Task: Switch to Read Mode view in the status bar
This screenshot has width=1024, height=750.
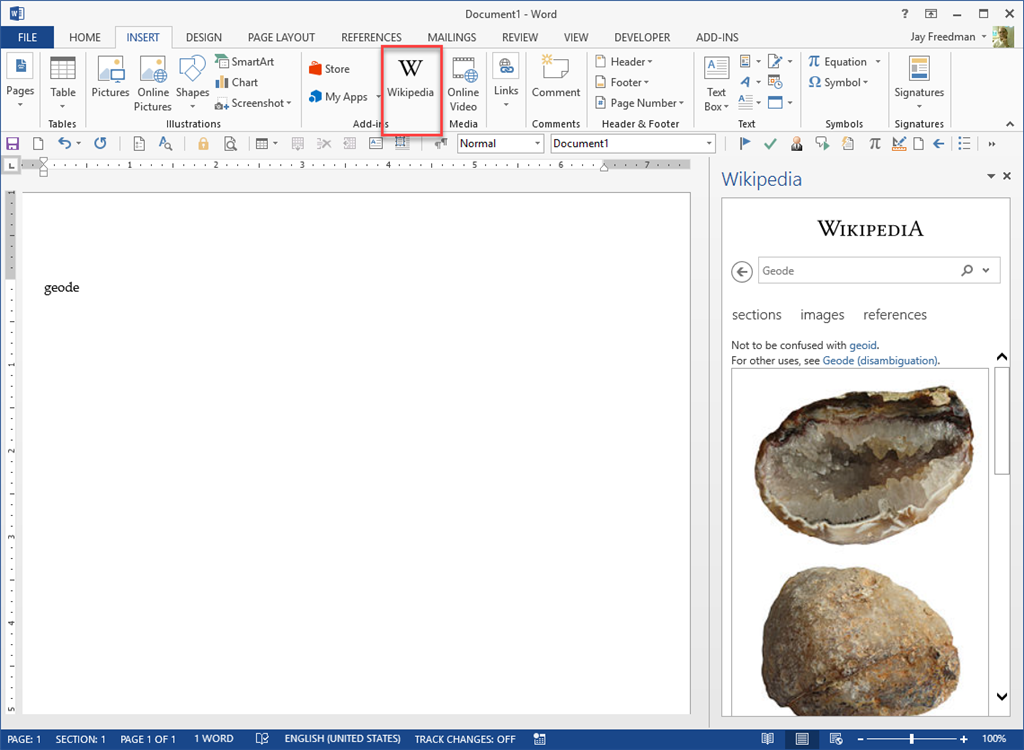Action: click(x=768, y=739)
